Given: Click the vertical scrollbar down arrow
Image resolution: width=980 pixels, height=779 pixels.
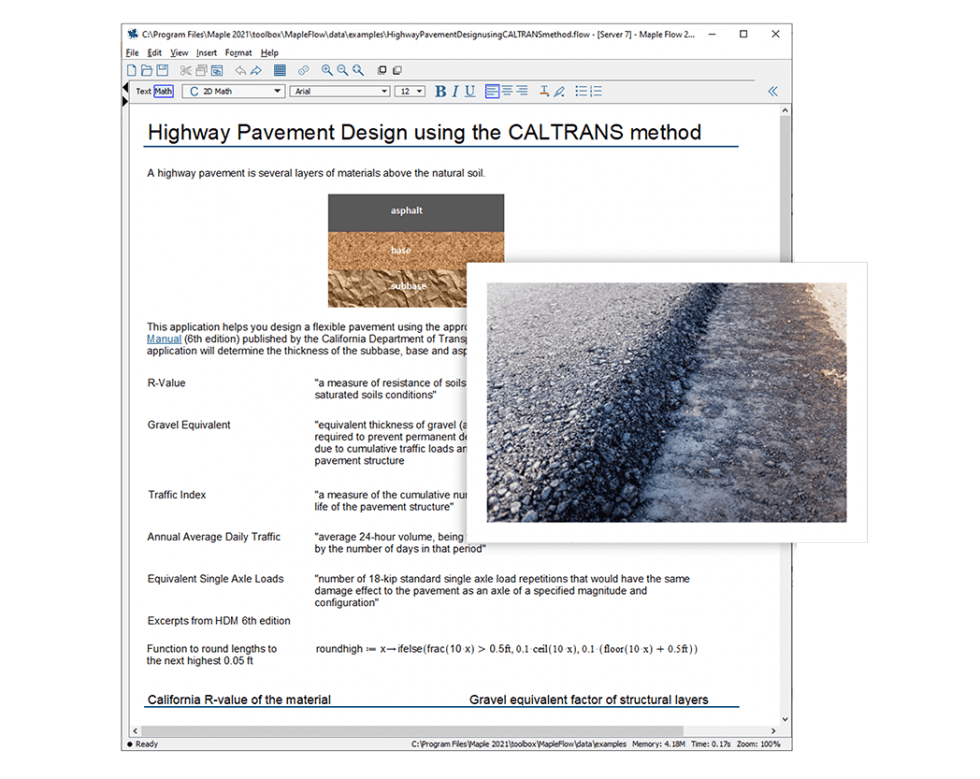Looking at the screenshot, I should point(785,718).
